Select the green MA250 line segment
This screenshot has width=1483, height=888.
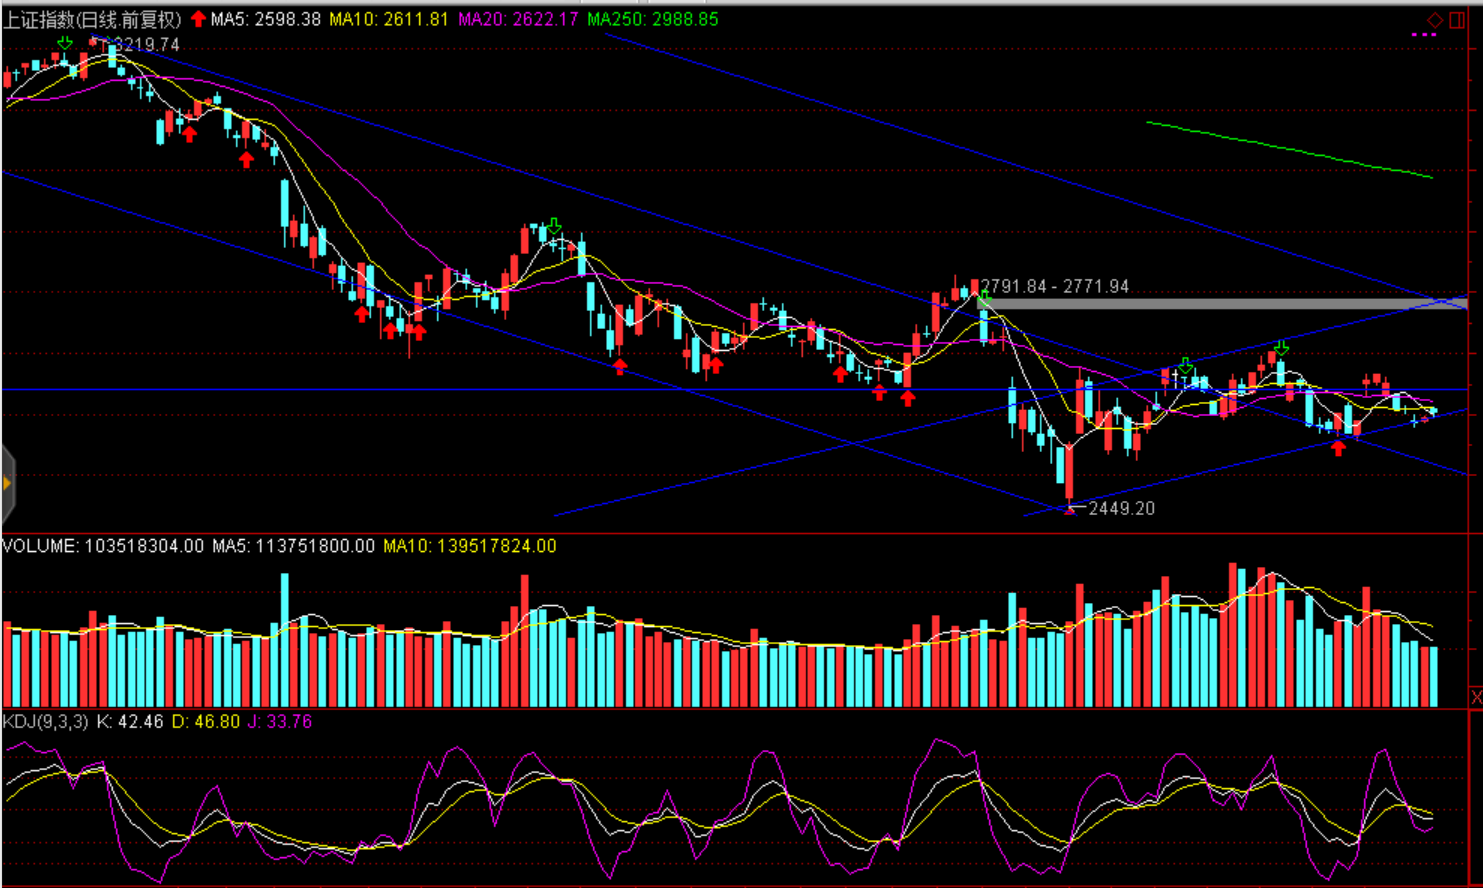pyautogui.click(x=1290, y=150)
